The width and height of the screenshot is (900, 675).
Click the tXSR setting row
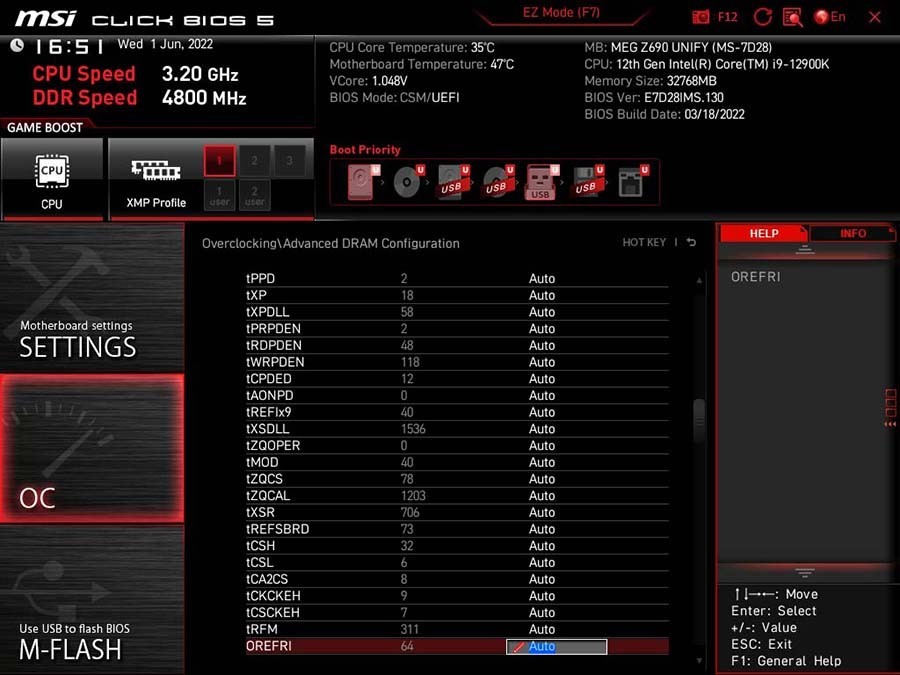coord(457,512)
